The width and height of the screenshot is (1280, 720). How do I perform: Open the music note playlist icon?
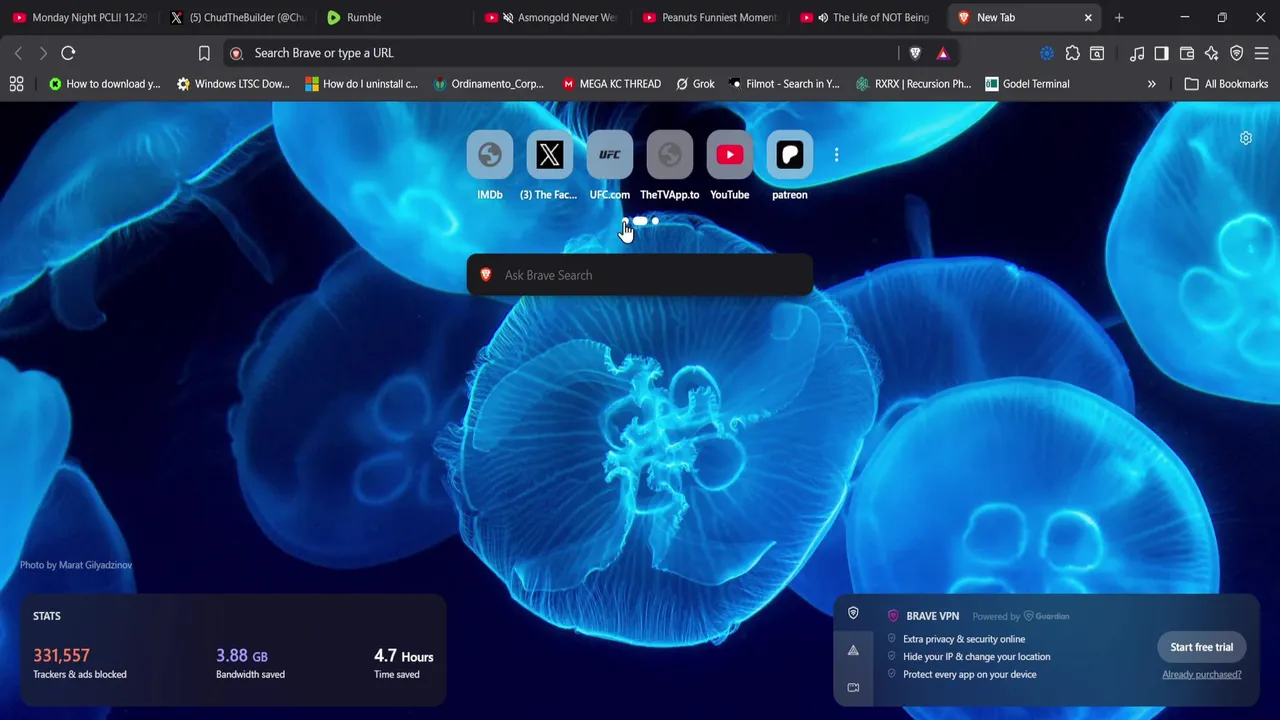[1137, 53]
